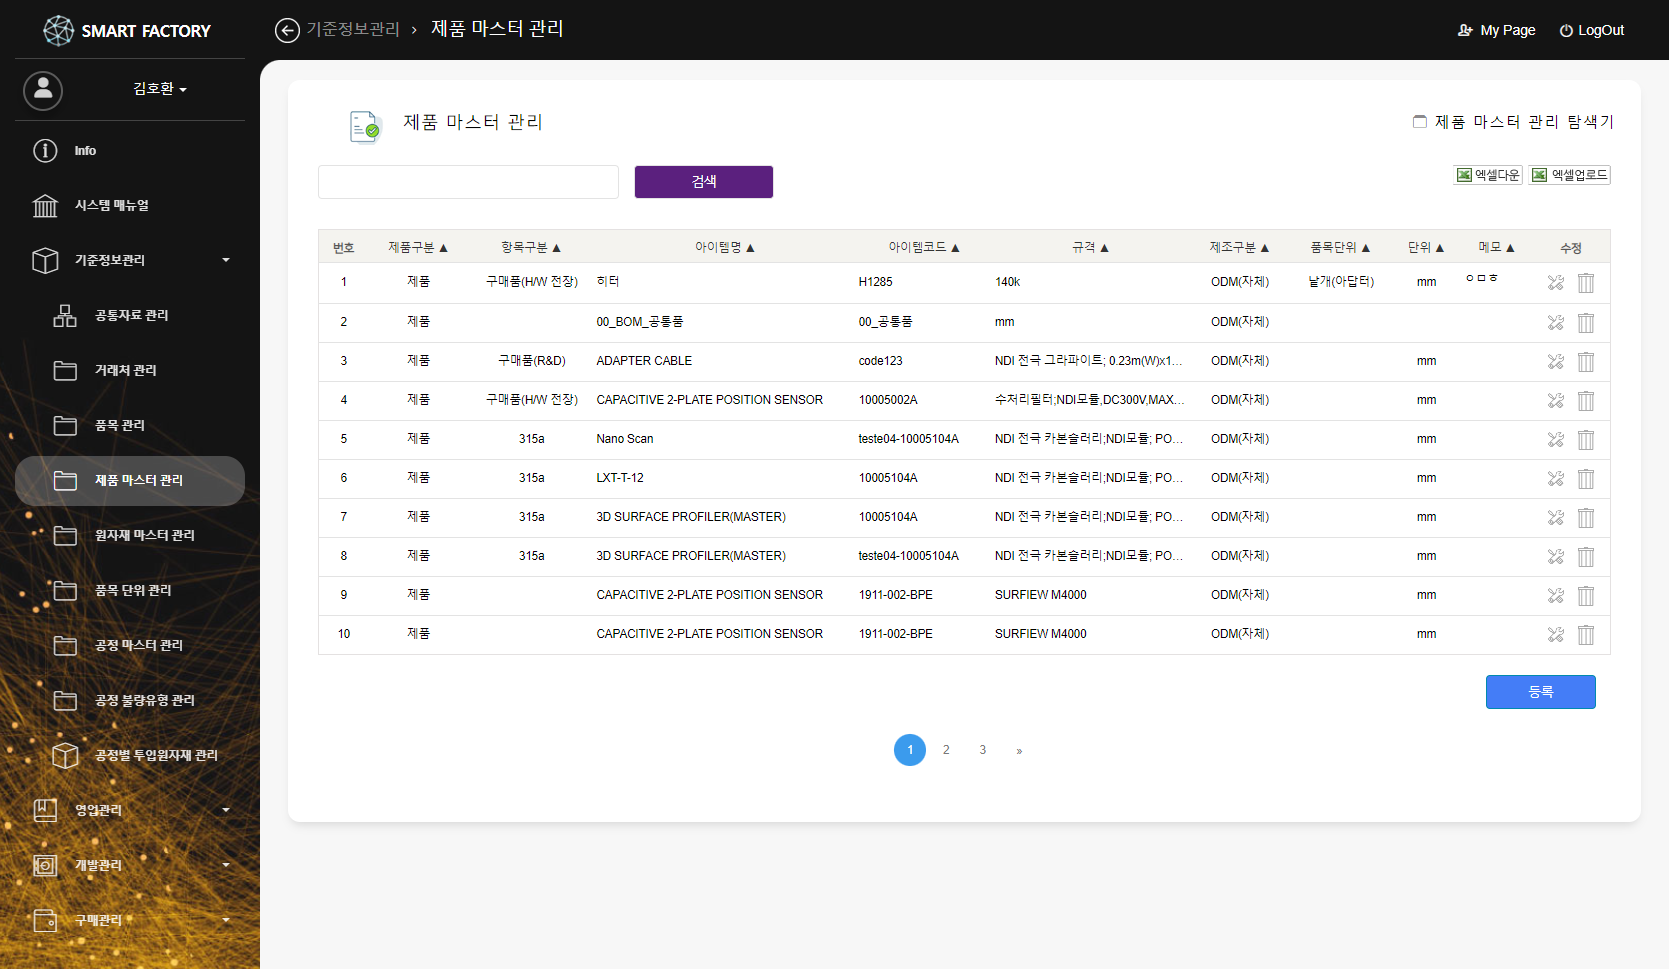Open the 김호환 user dropdown
The height and width of the screenshot is (969, 1669).
pyautogui.click(x=160, y=89)
